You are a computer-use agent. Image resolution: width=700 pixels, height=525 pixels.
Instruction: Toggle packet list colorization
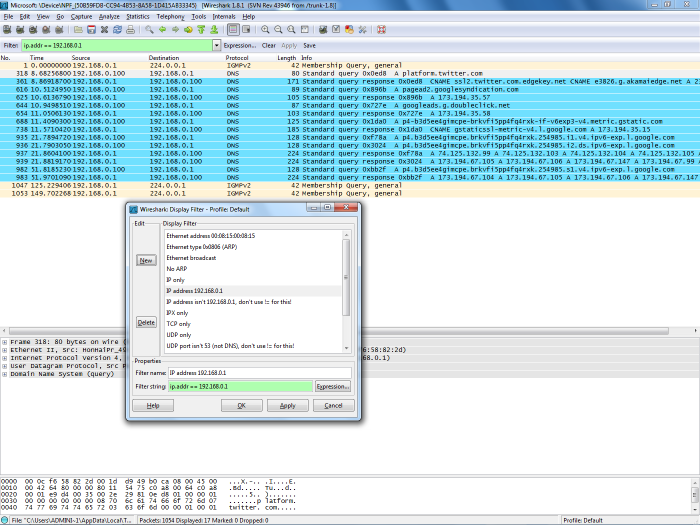coord(233,30)
